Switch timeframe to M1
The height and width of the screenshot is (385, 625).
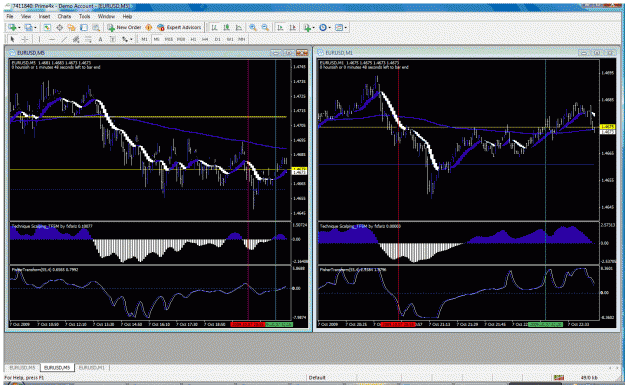(144, 39)
